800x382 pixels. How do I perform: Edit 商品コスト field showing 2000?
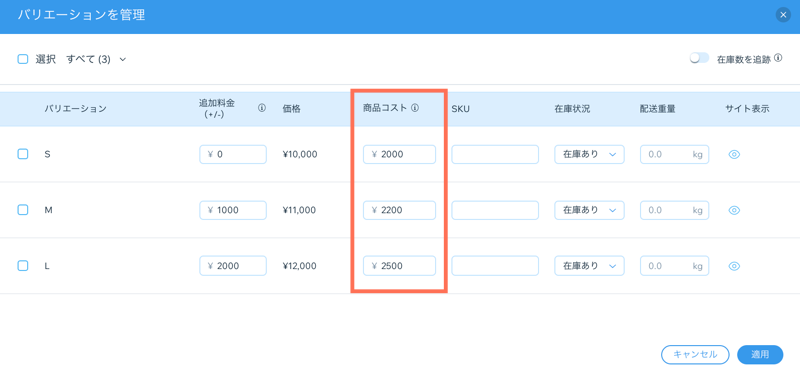pos(399,155)
